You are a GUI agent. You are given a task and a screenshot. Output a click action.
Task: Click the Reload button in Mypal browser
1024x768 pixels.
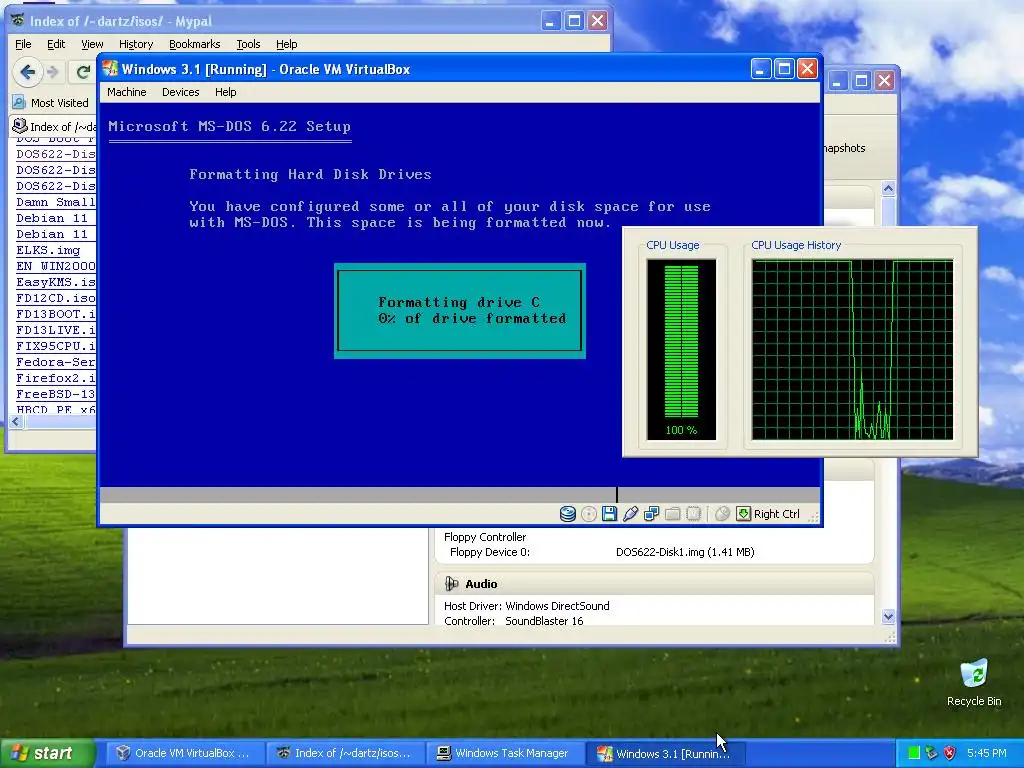pos(83,72)
